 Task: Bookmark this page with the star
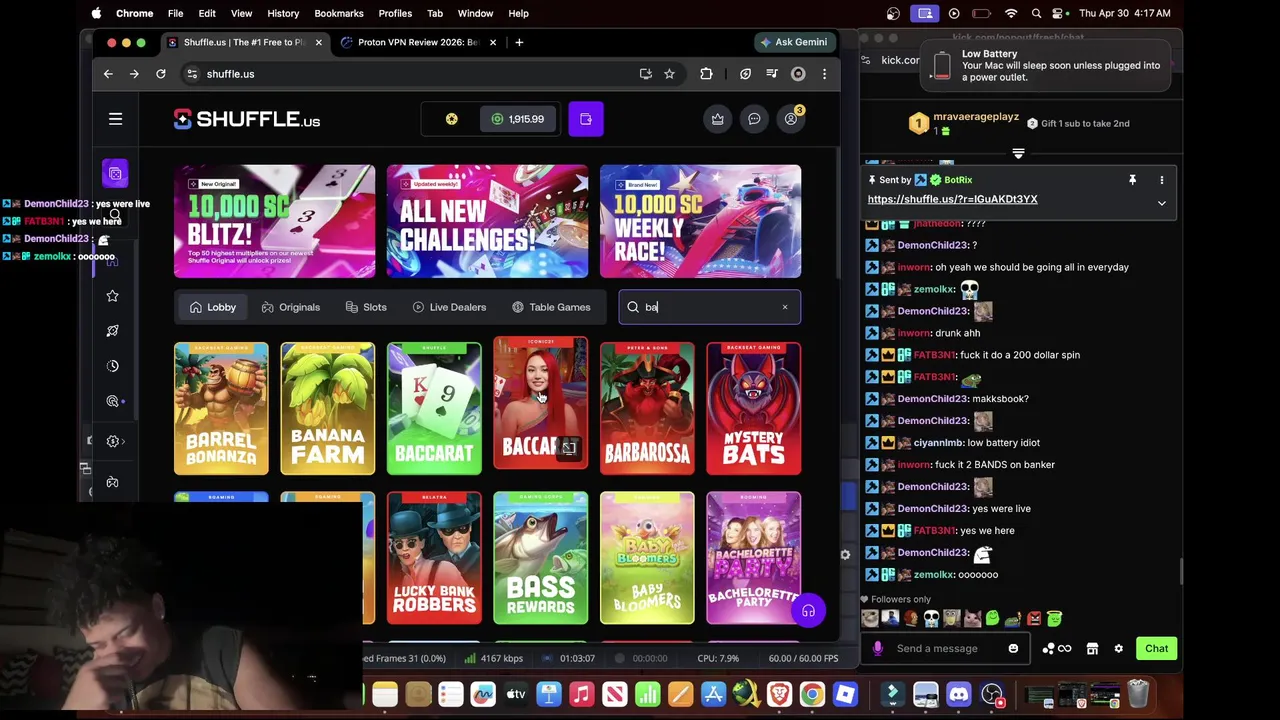(669, 74)
